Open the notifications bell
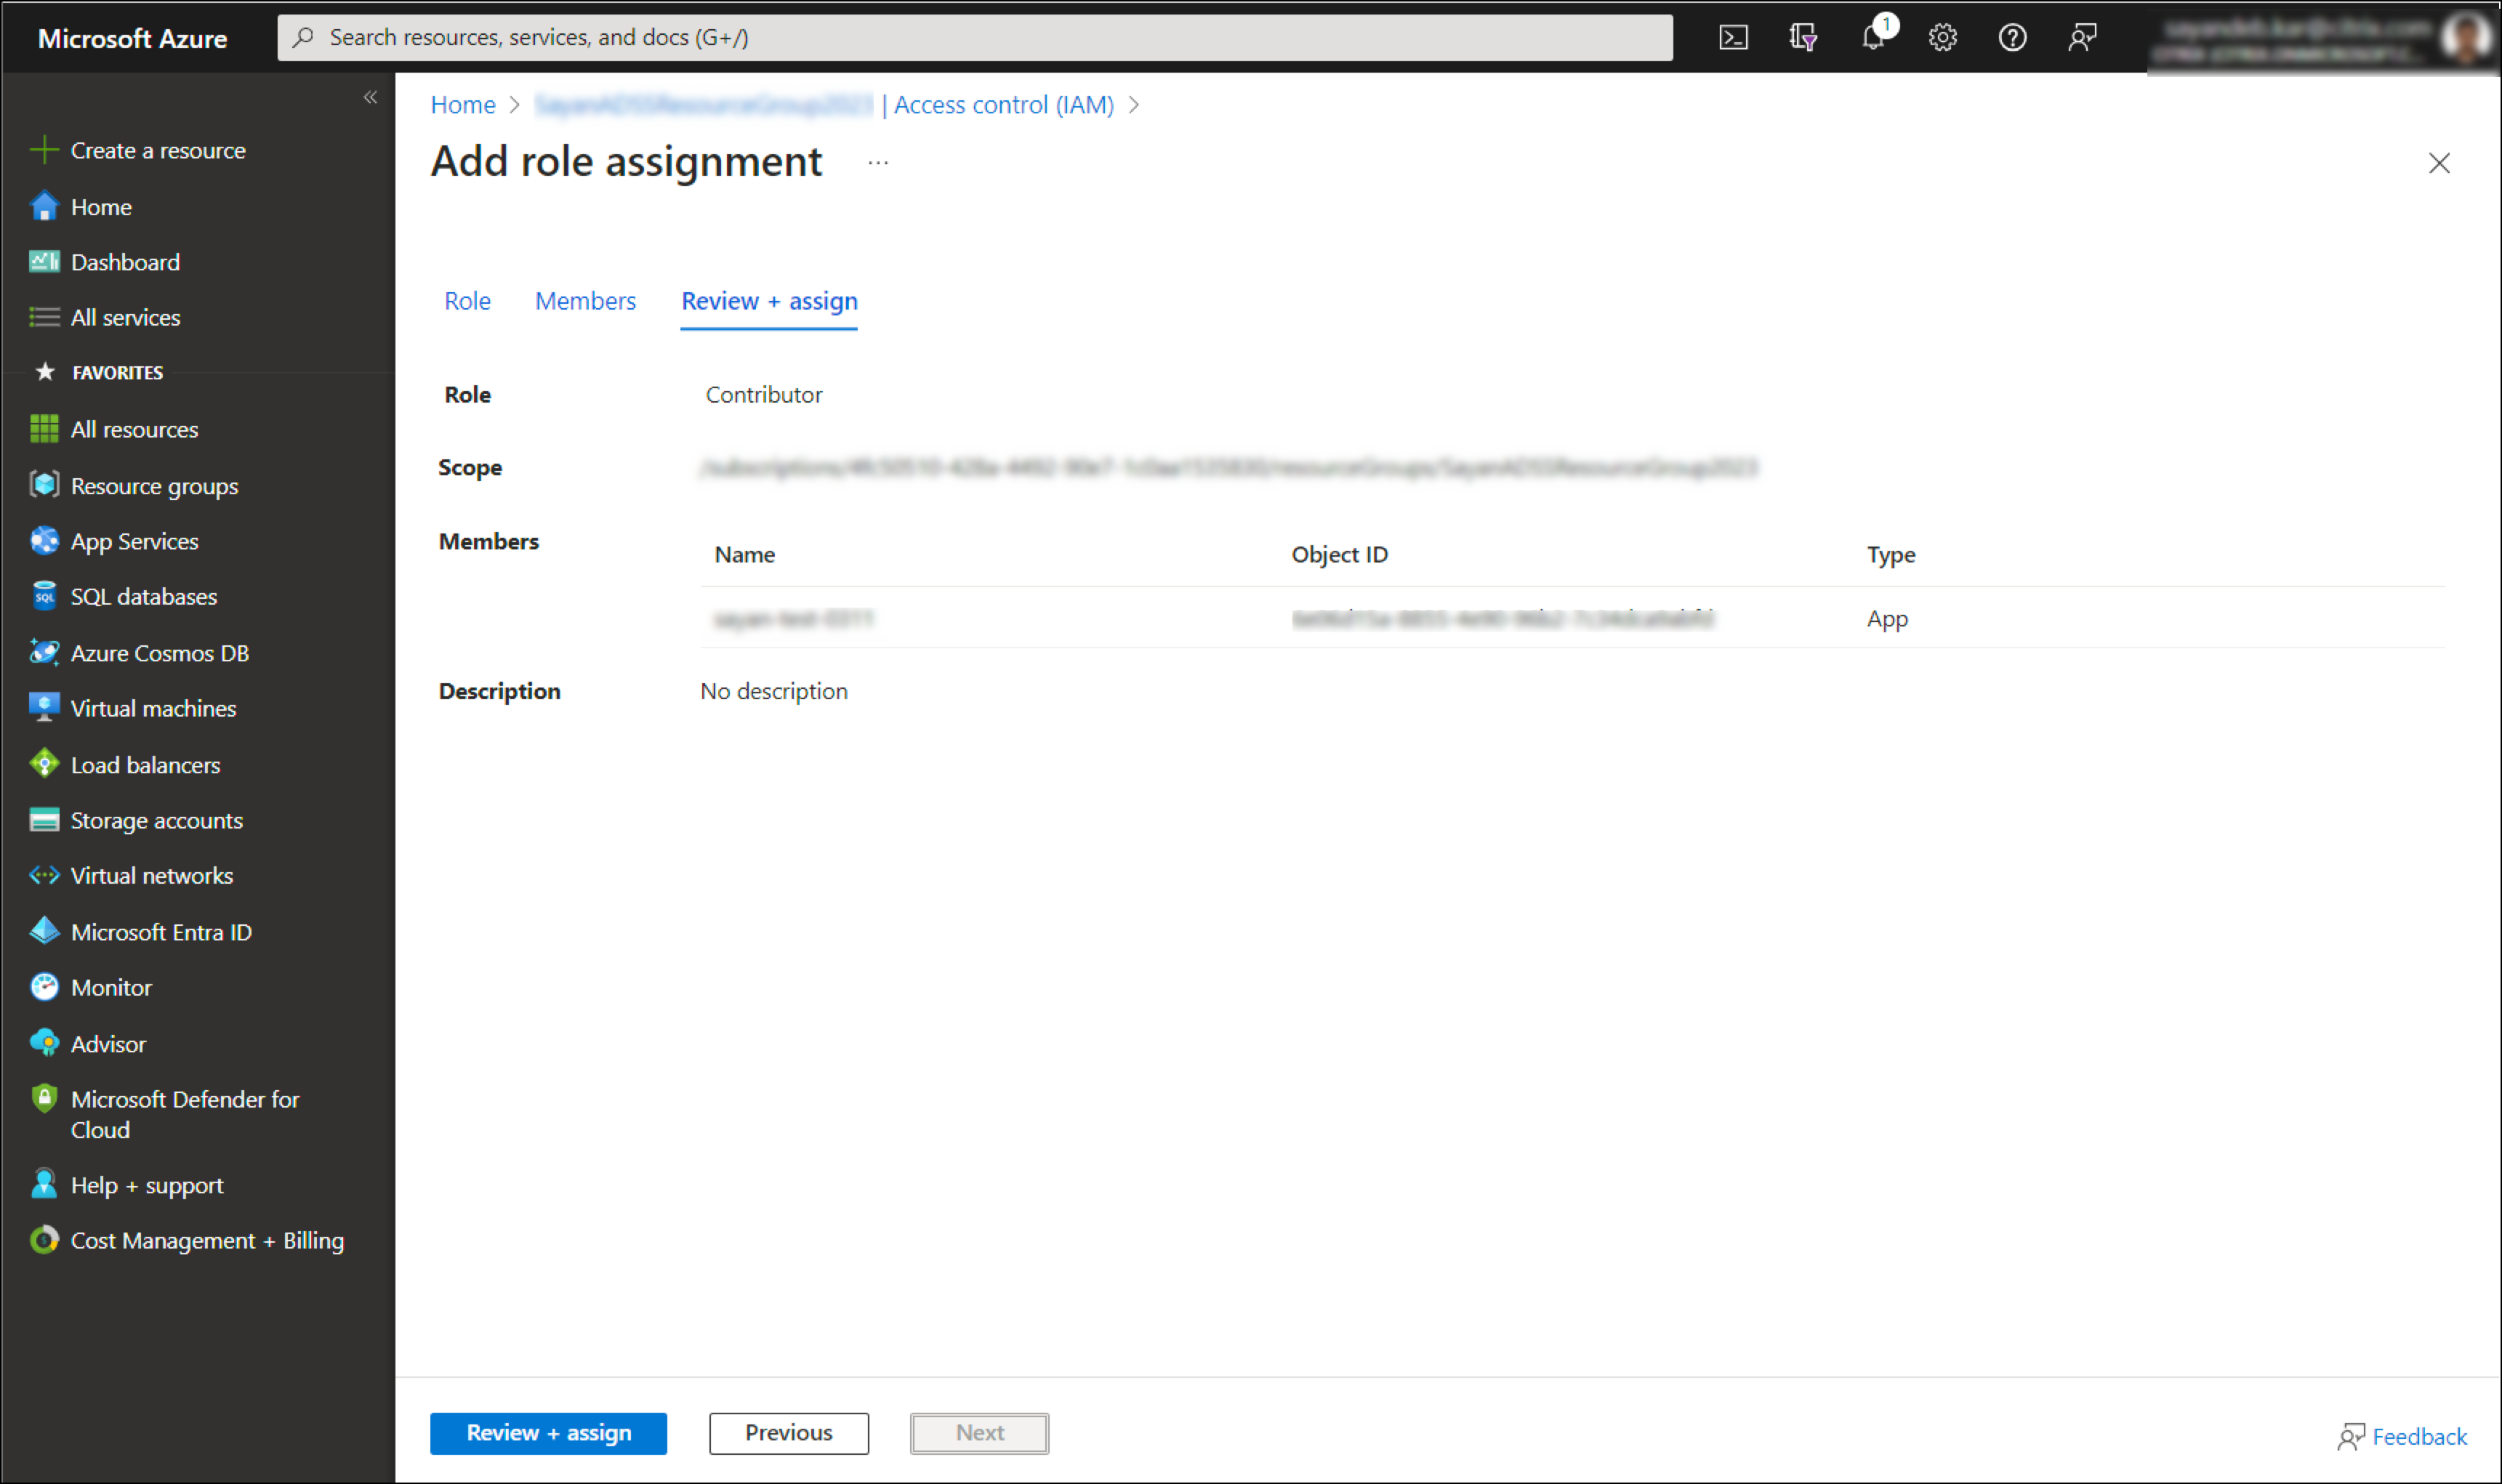2502x1484 pixels. 1873,38
